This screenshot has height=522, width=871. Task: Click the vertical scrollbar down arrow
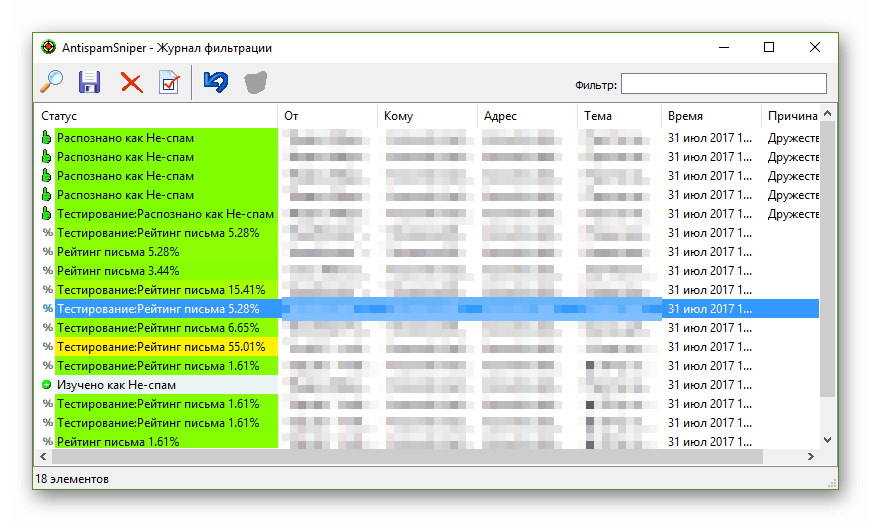828,440
